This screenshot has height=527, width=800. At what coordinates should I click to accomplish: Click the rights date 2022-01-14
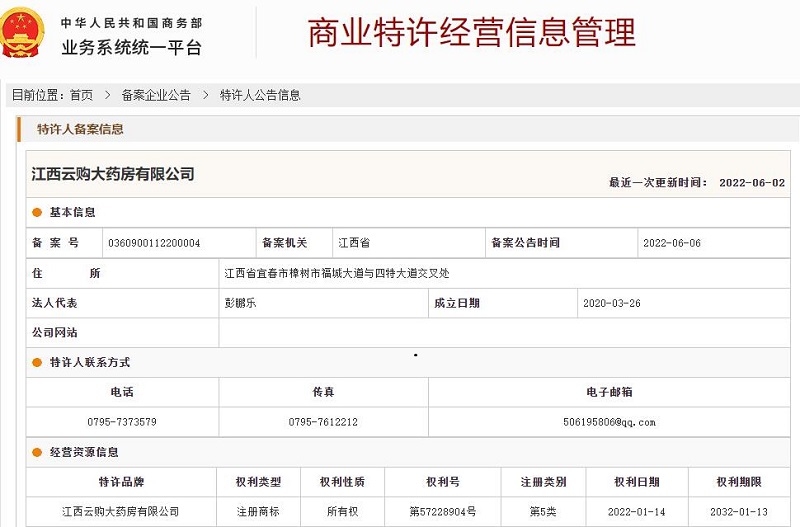tap(637, 512)
